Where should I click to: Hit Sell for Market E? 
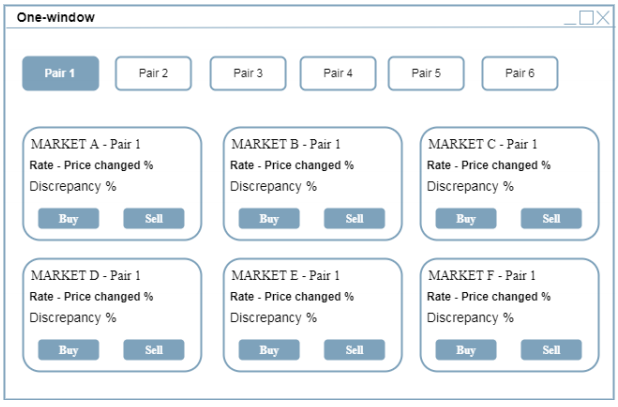(x=354, y=350)
